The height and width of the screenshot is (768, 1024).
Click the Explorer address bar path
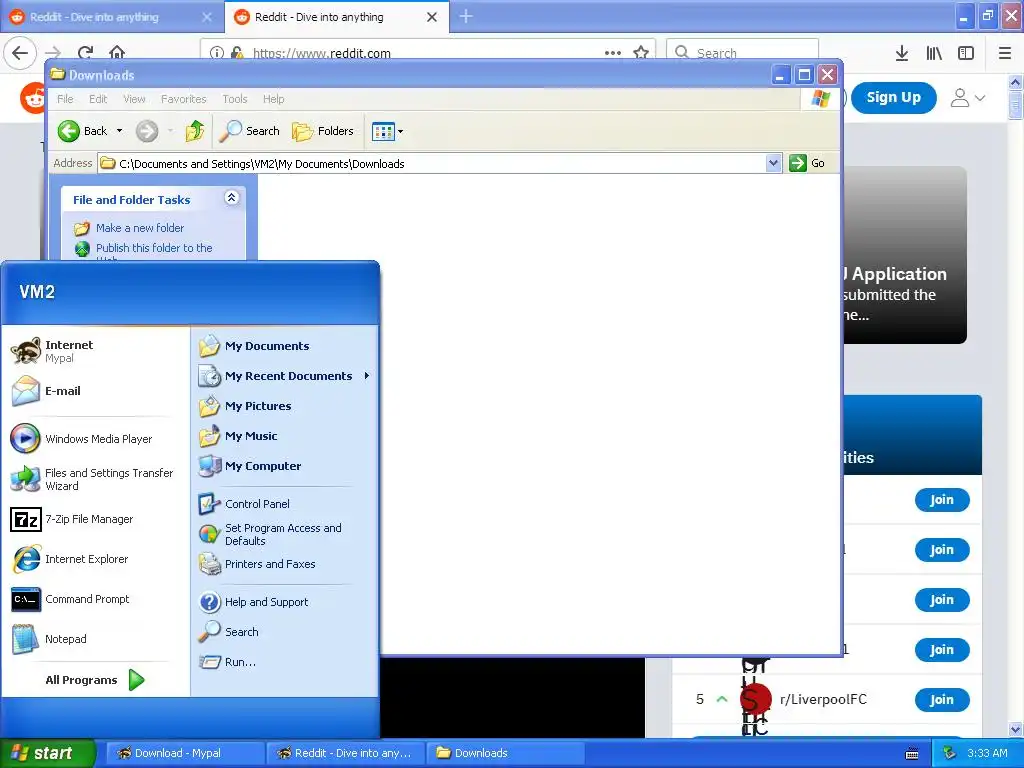pos(431,163)
